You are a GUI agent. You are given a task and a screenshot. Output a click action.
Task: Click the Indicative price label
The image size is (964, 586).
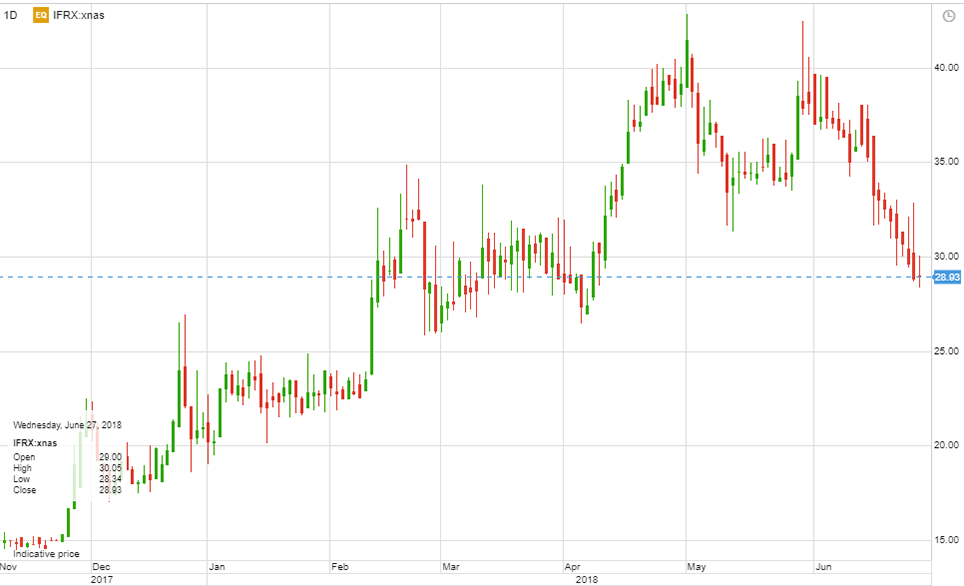[47, 554]
